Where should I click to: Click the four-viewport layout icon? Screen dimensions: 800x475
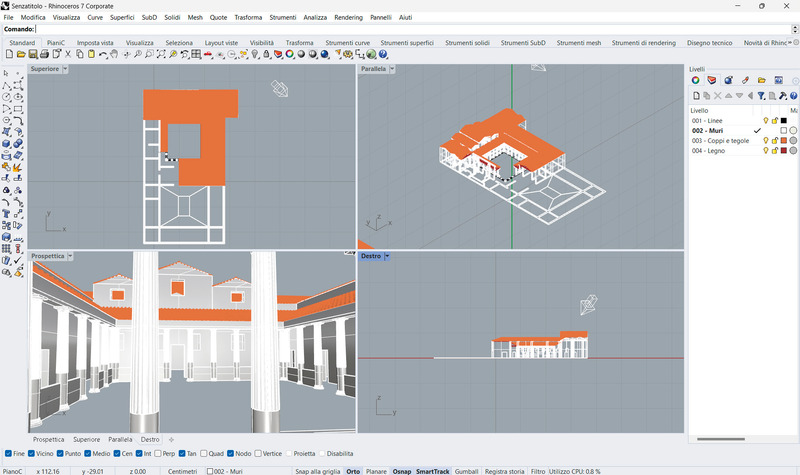click(x=196, y=54)
